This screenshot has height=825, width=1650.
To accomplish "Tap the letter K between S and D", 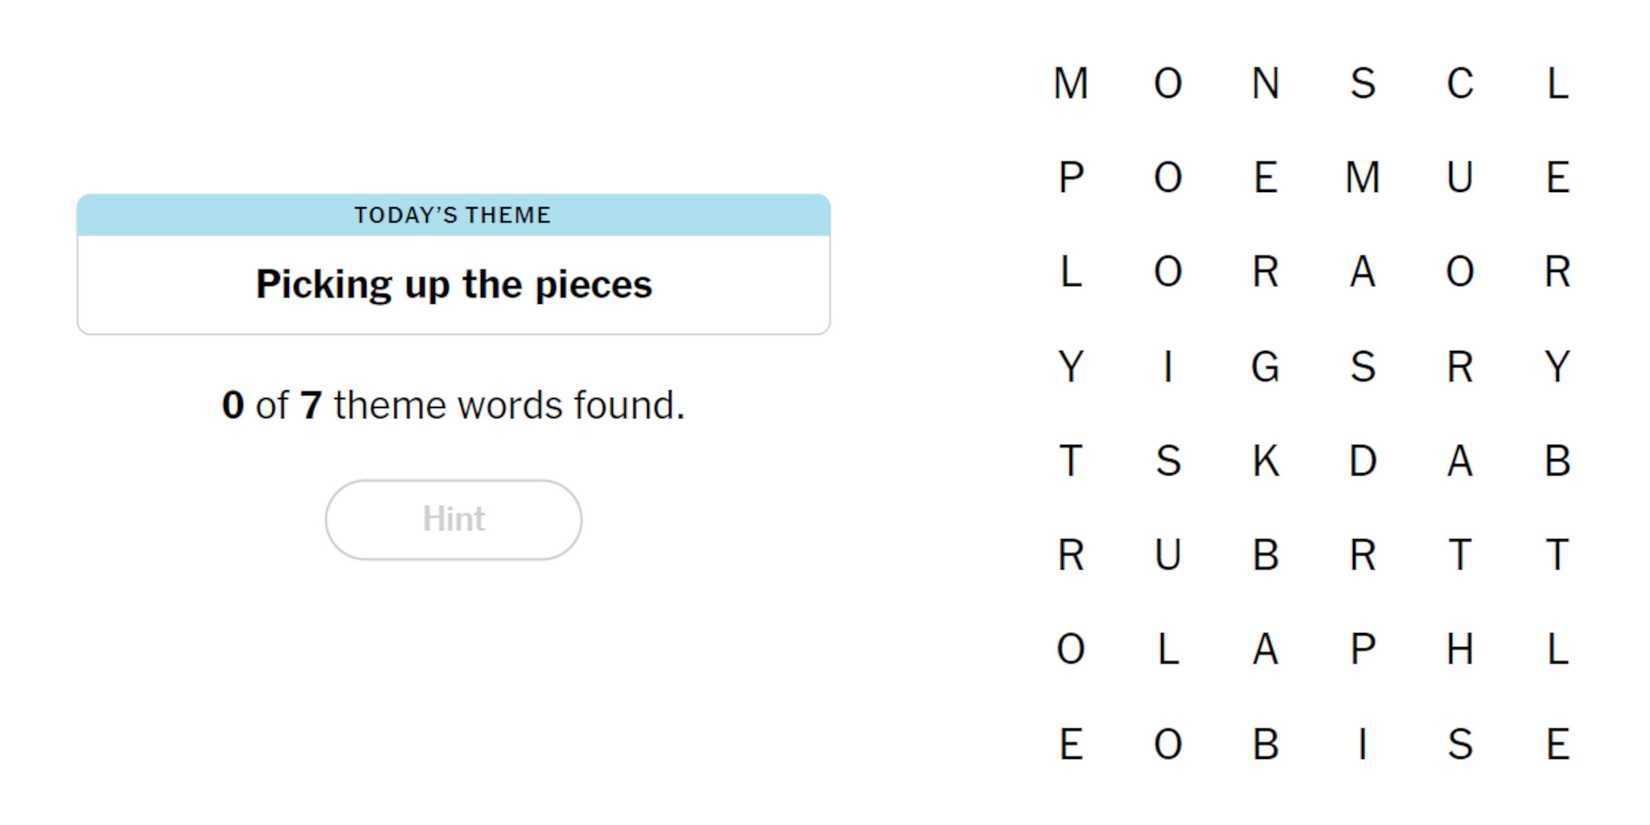I will (x=1265, y=461).
